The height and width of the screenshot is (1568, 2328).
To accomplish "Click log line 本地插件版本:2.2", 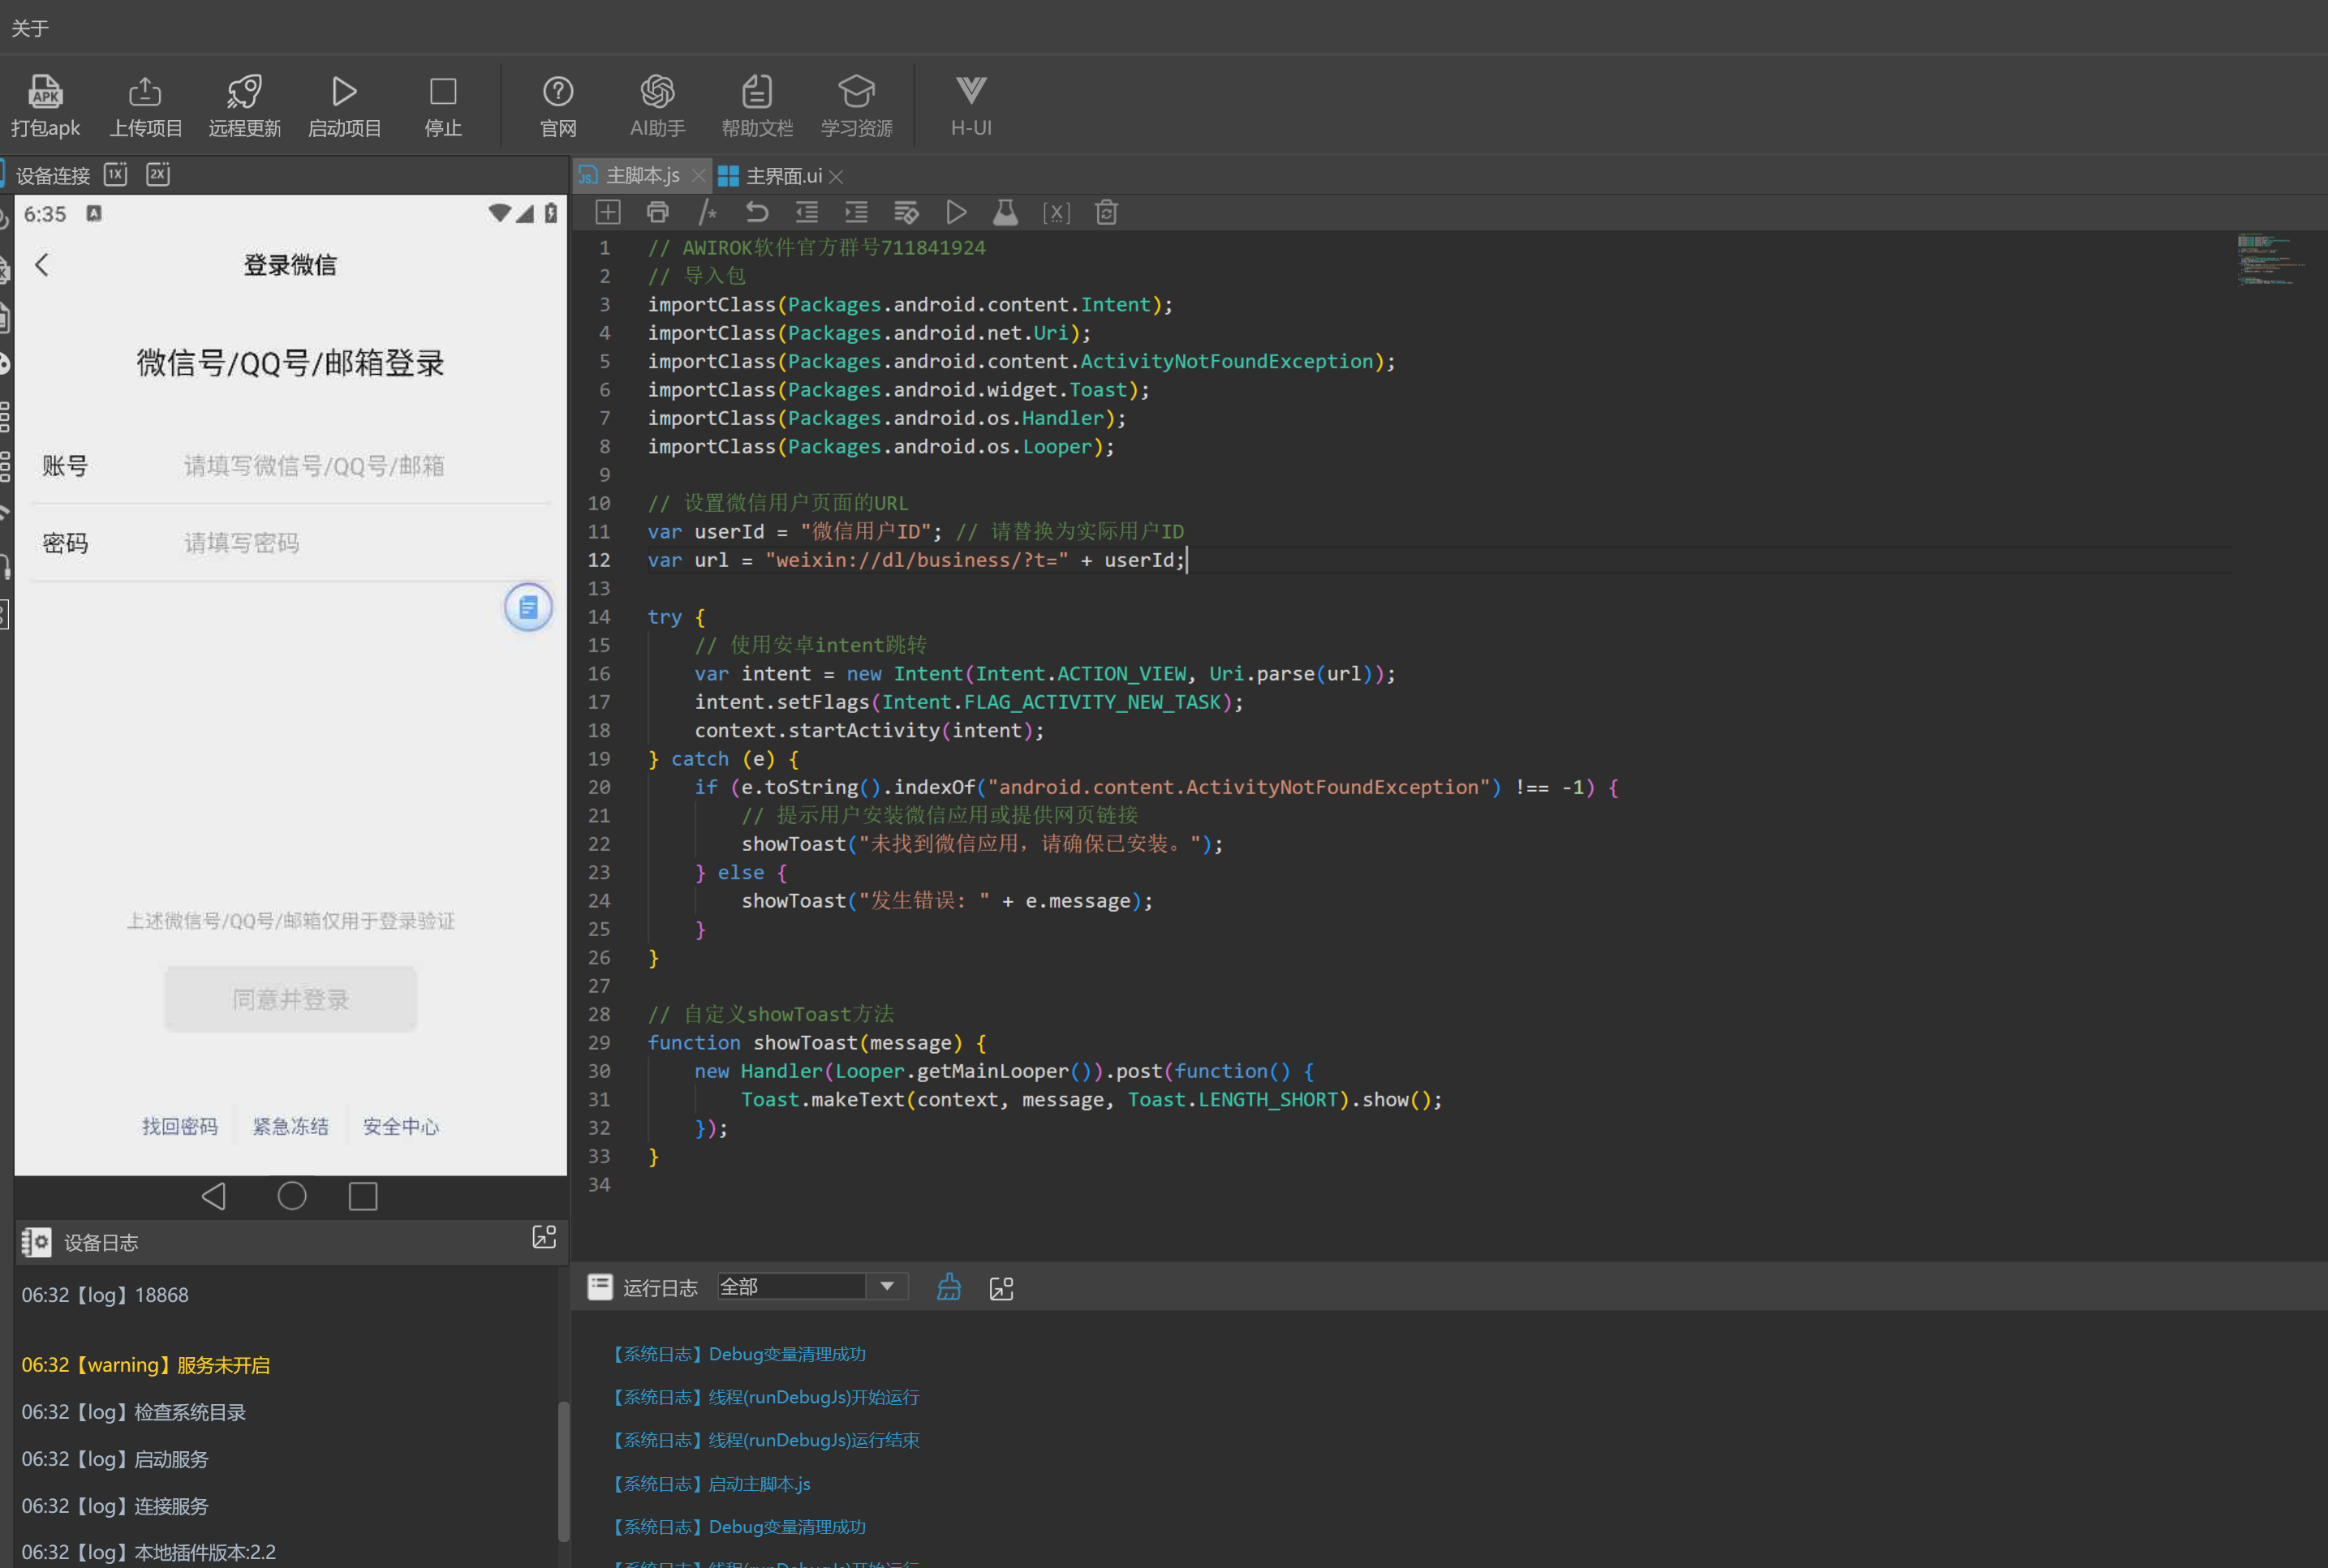I will point(149,1552).
